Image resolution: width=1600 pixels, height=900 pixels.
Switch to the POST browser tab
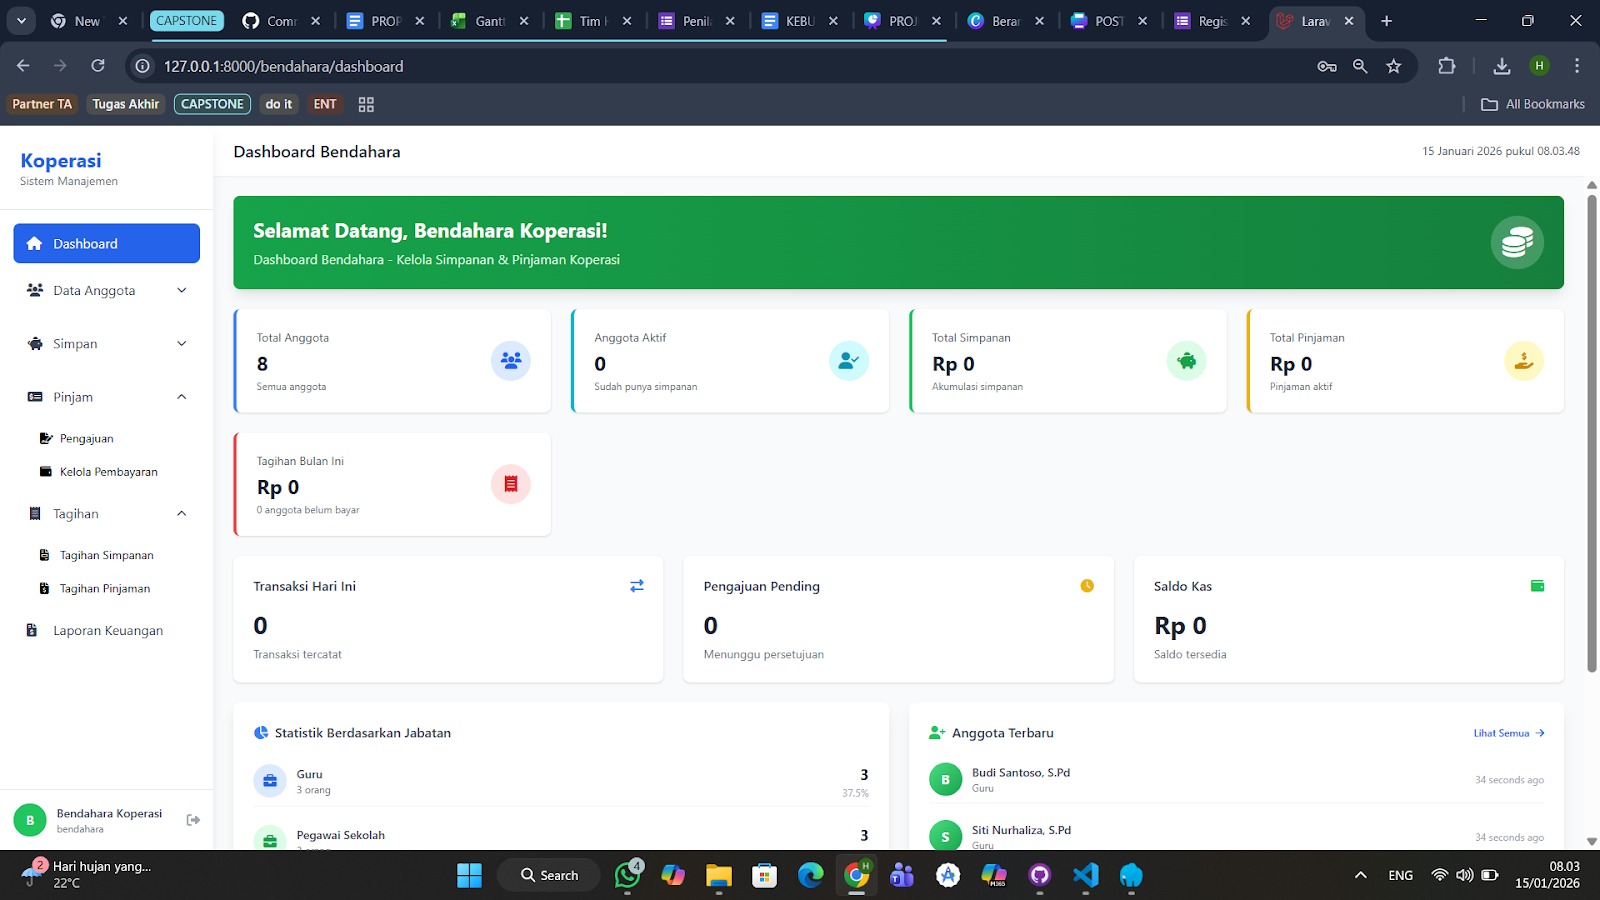1108,21
